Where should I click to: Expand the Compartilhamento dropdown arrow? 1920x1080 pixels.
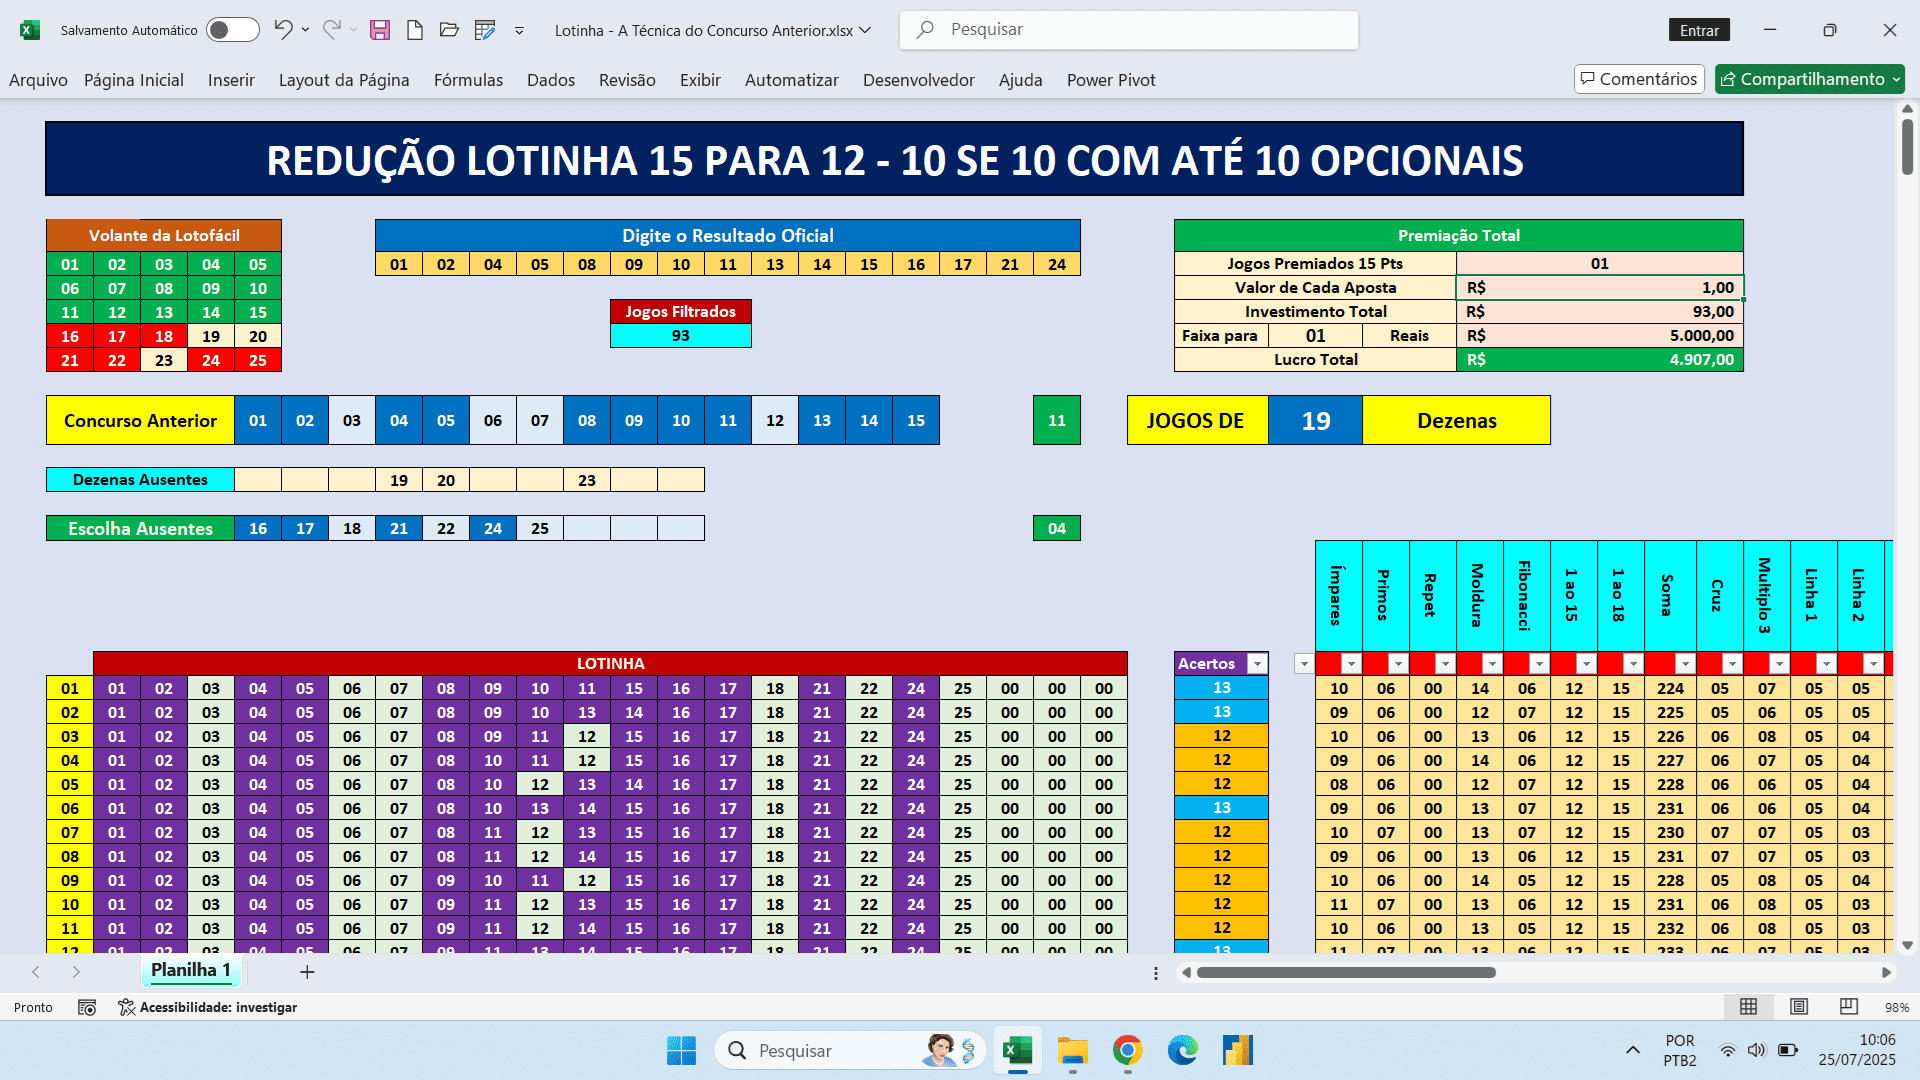pyautogui.click(x=1896, y=79)
